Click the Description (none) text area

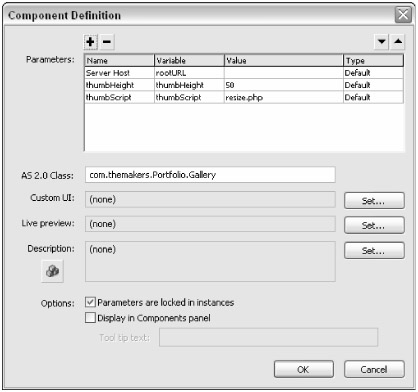210,261
